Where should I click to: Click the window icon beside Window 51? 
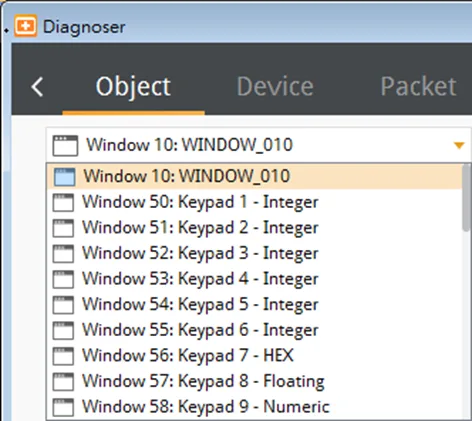coord(63,228)
